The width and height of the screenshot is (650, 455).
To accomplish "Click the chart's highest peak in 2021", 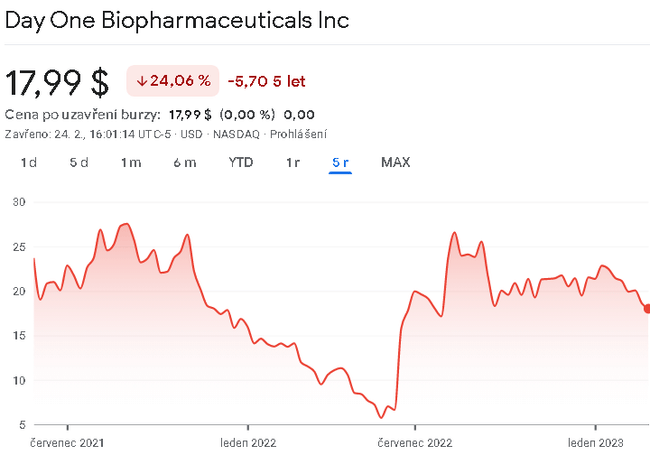I will (x=126, y=224).
